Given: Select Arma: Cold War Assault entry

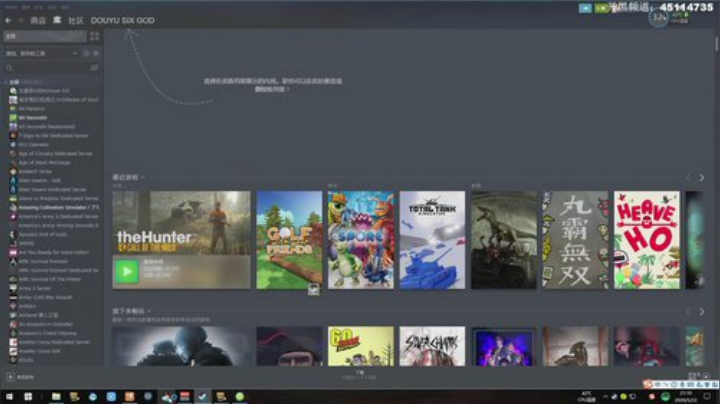Looking at the screenshot, I should (x=45, y=297).
